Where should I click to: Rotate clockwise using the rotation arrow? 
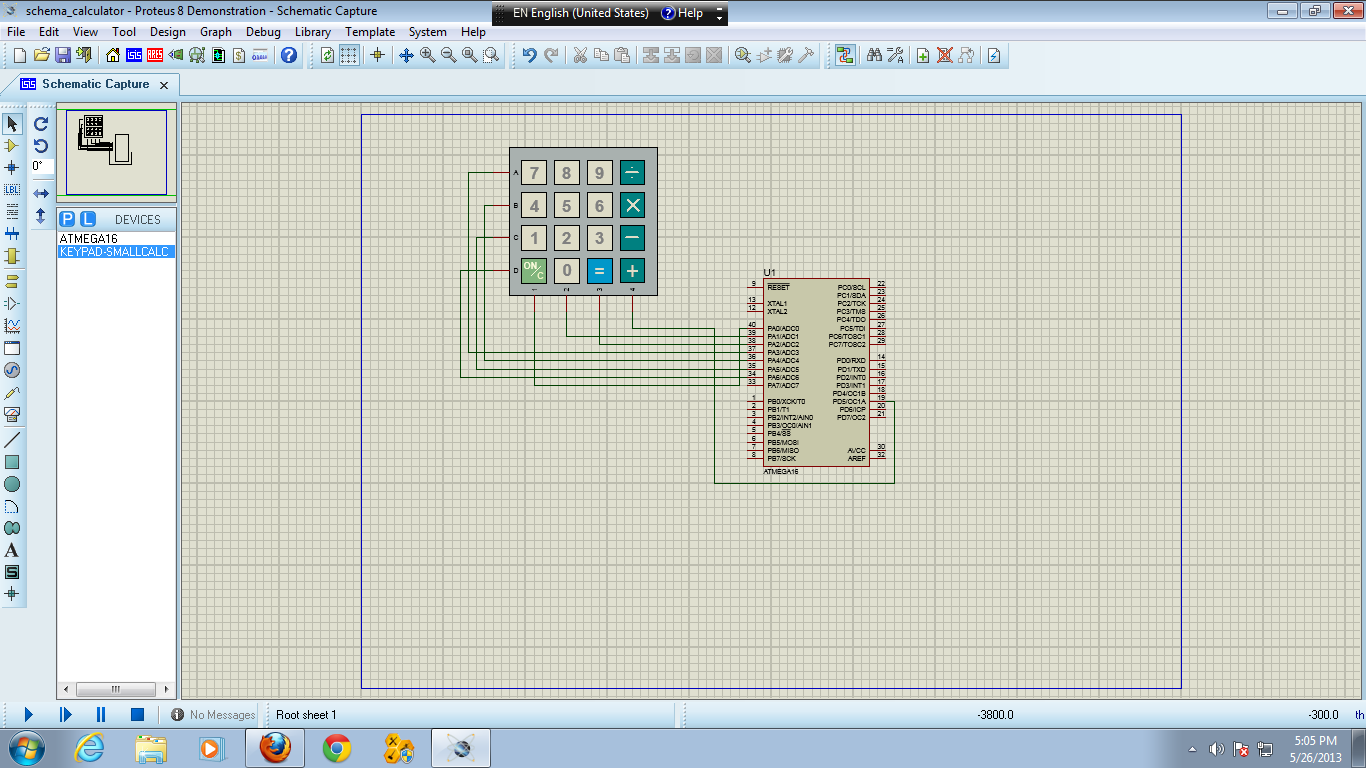[x=41, y=124]
